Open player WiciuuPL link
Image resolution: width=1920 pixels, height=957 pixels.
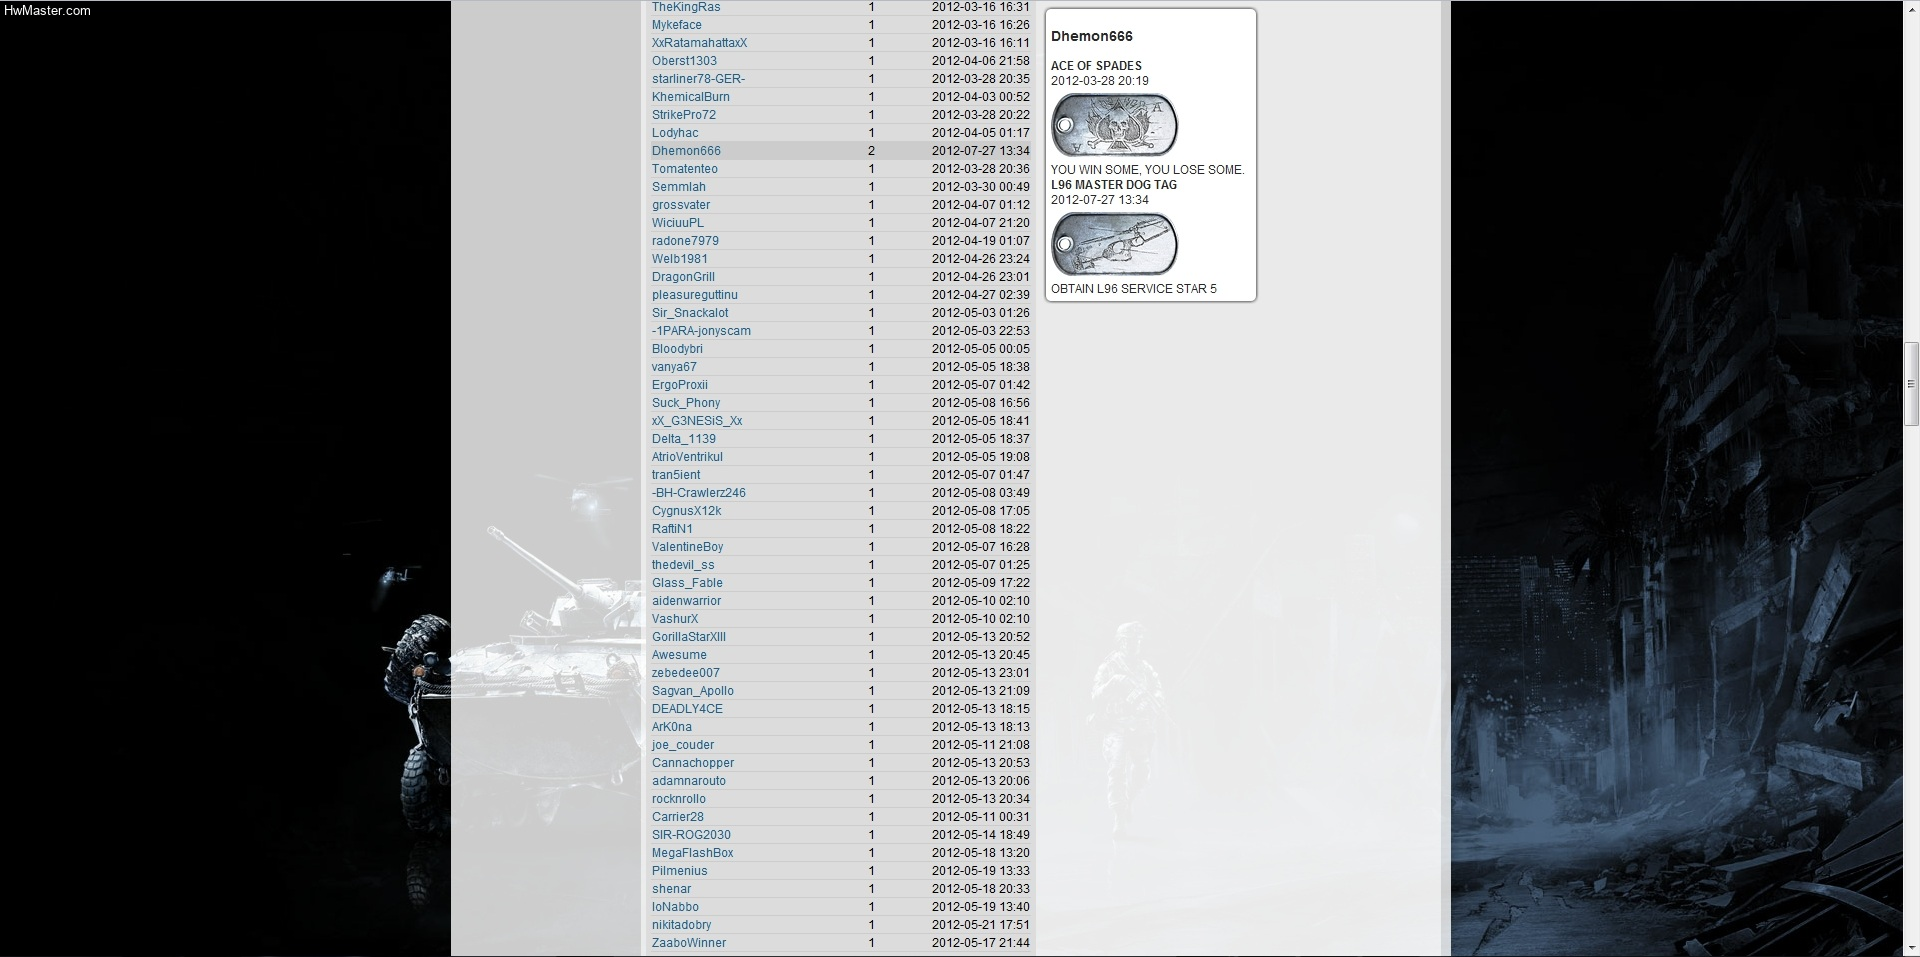click(x=678, y=223)
